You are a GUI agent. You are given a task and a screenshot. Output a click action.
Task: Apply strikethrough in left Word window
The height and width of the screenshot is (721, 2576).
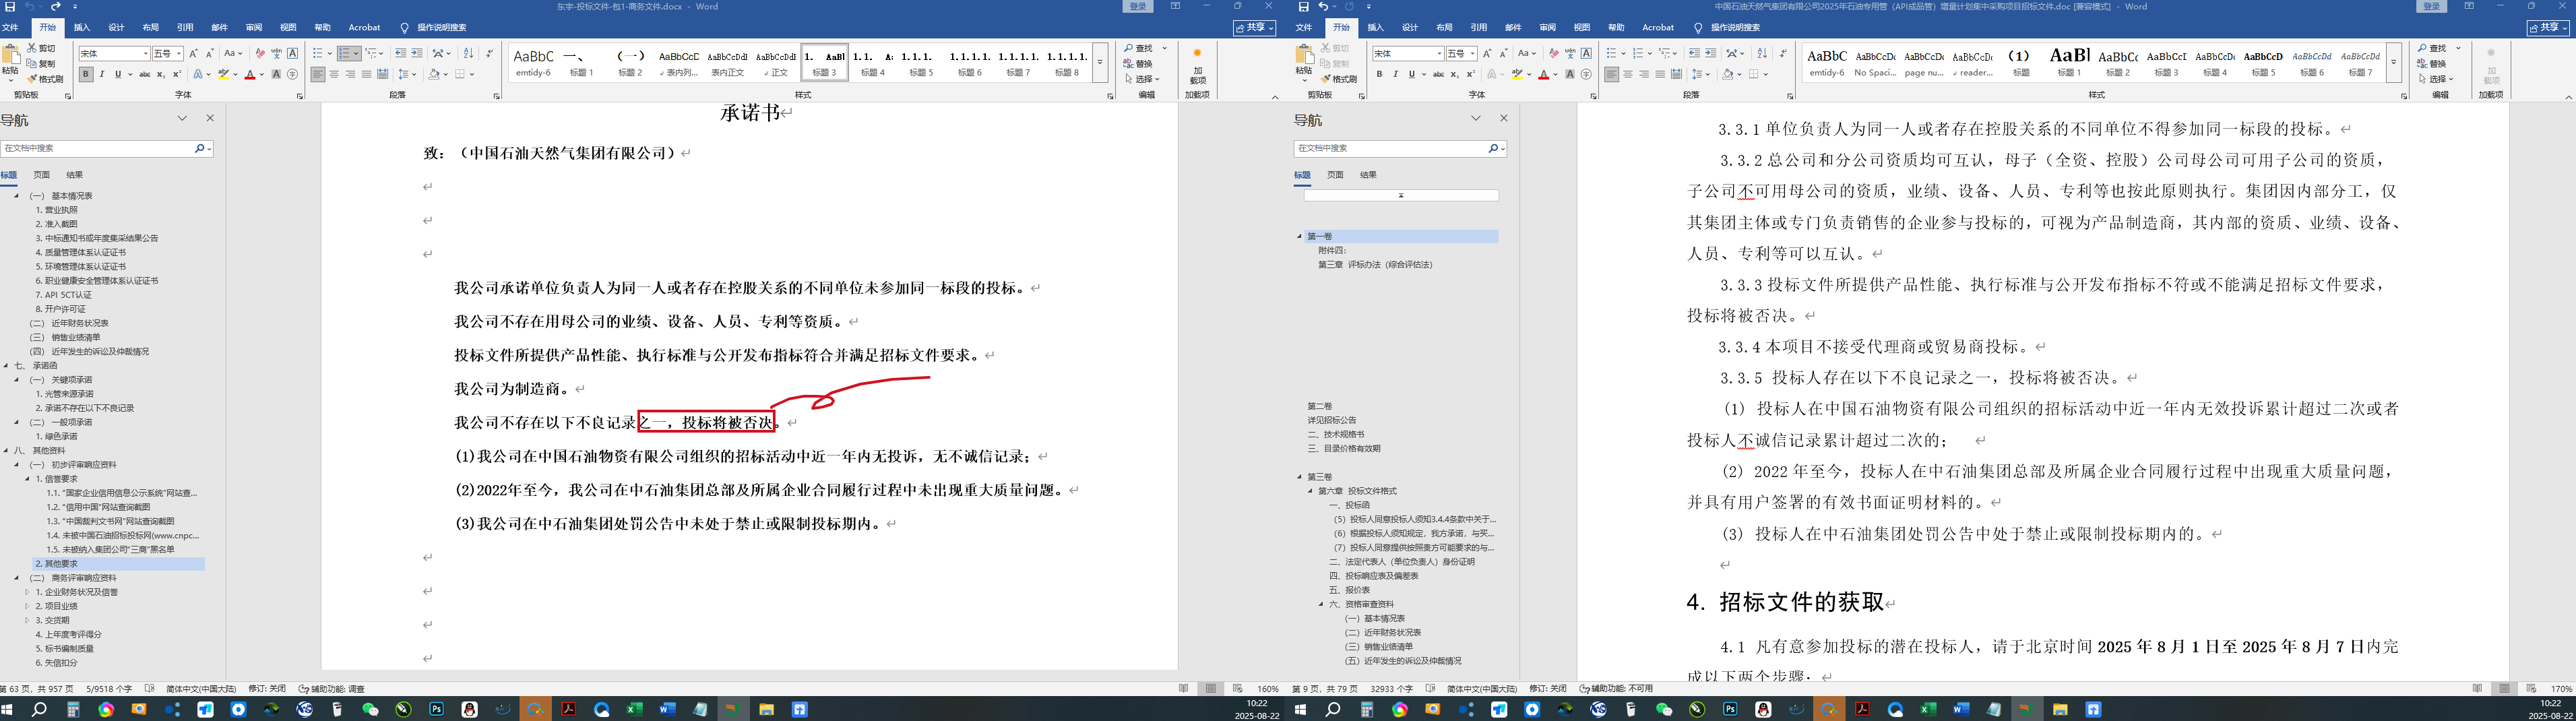tap(145, 74)
